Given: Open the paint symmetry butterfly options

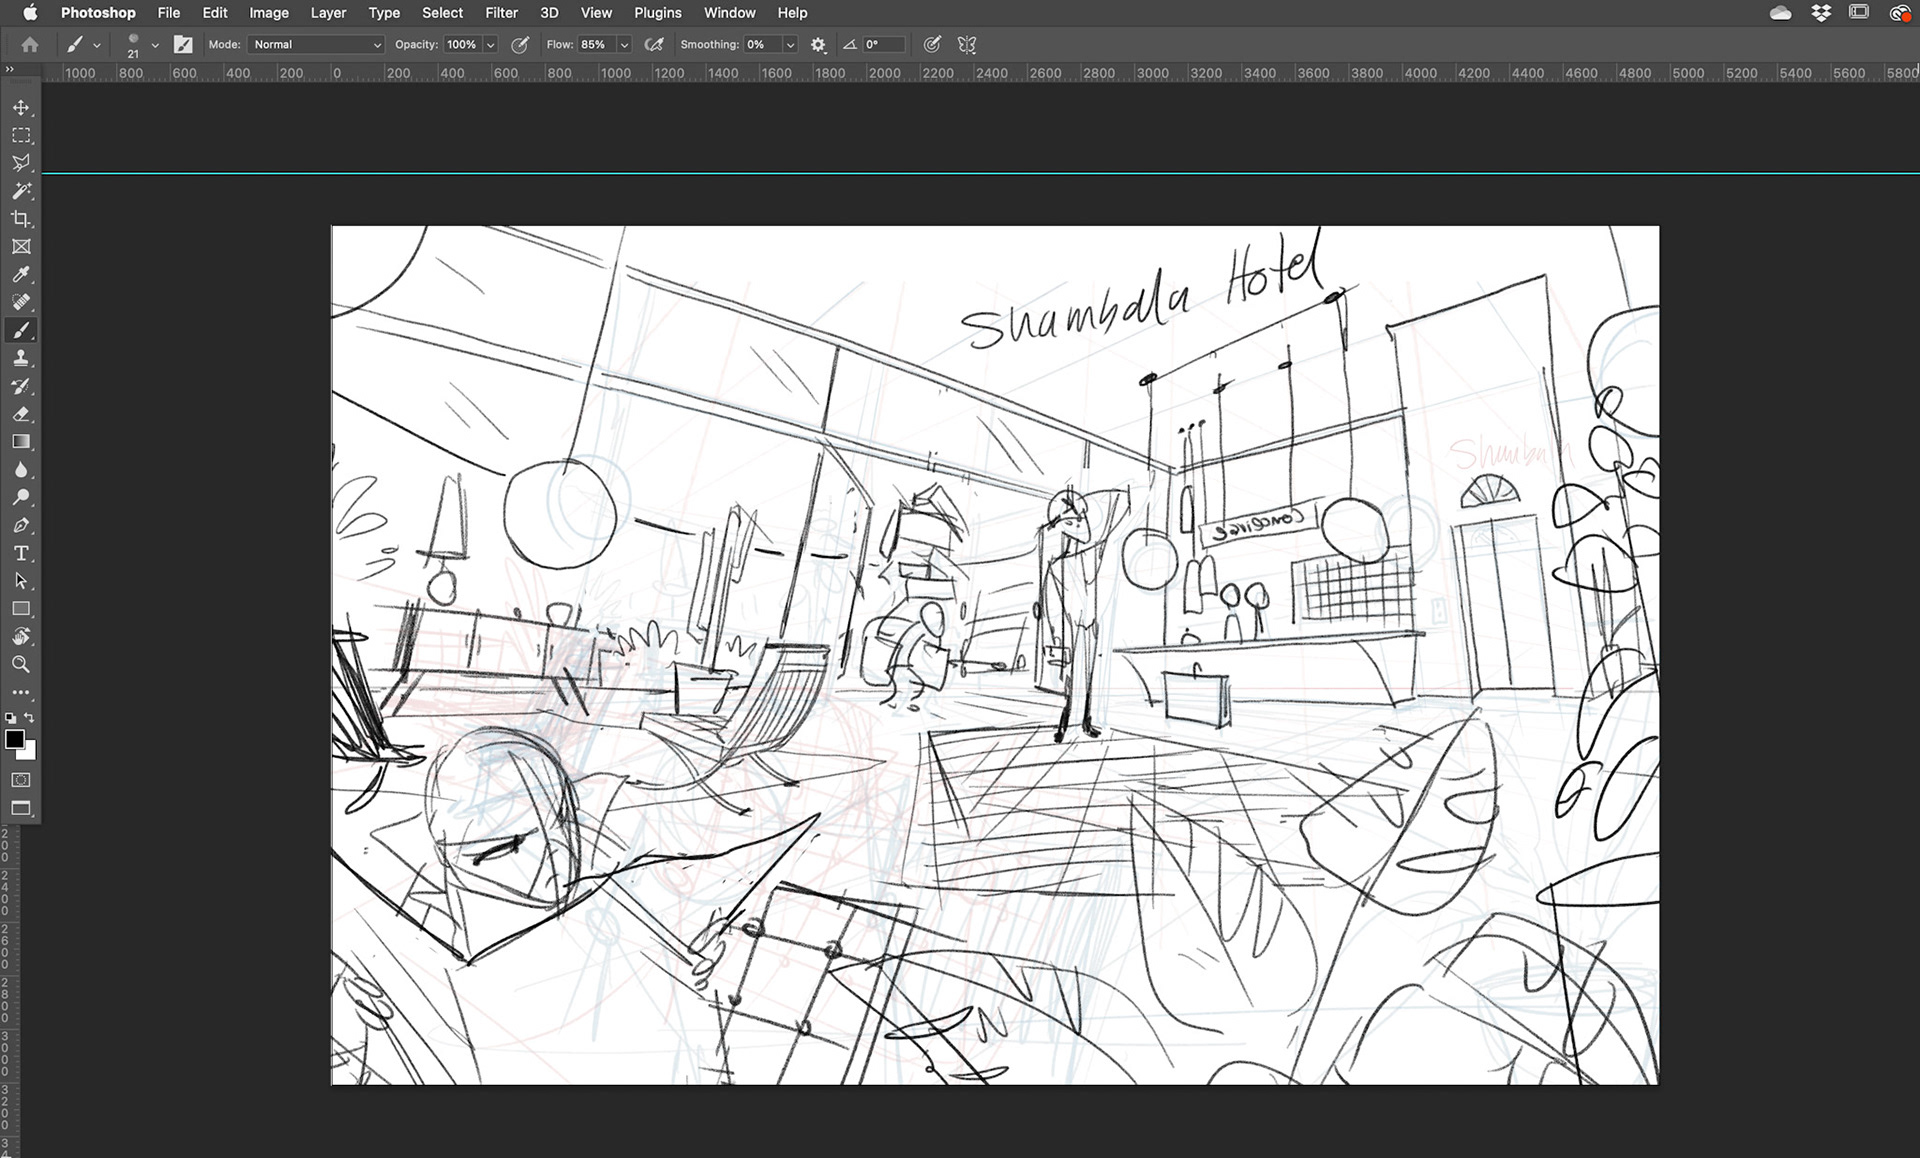Looking at the screenshot, I should (x=967, y=44).
